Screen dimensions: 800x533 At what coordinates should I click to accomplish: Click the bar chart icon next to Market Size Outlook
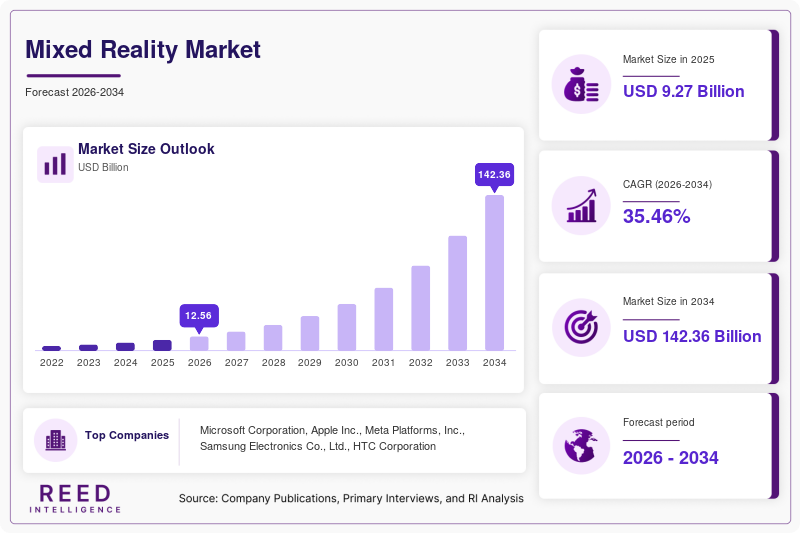pyautogui.click(x=55, y=164)
